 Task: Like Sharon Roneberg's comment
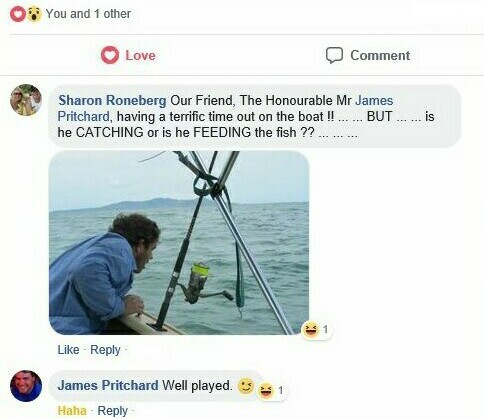click(68, 350)
